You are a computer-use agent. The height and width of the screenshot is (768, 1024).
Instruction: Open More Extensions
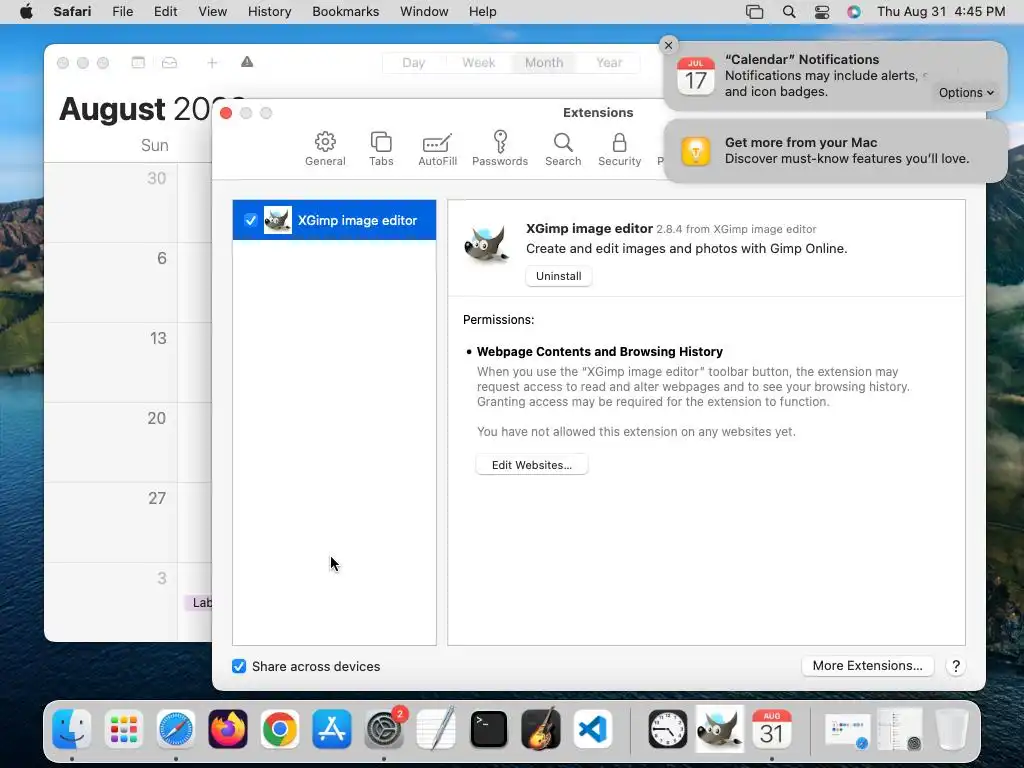pyautogui.click(x=867, y=665)
